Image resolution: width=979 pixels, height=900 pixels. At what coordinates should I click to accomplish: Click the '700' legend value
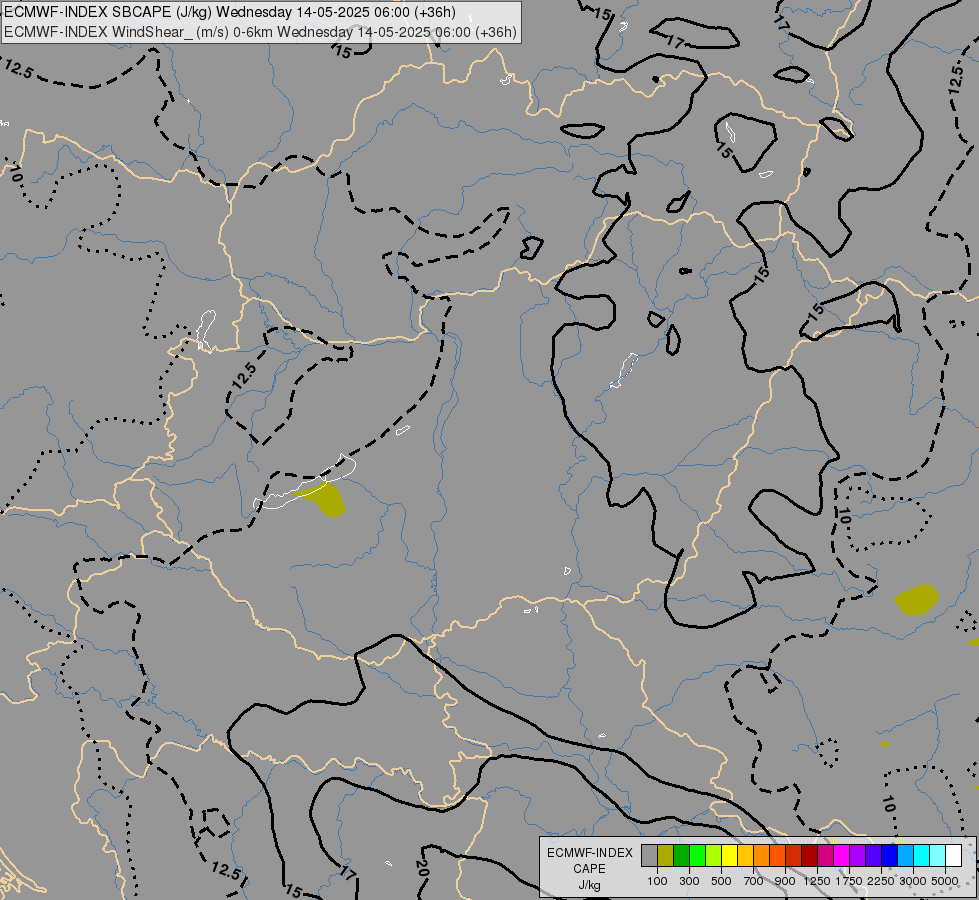tap(754, 881)
